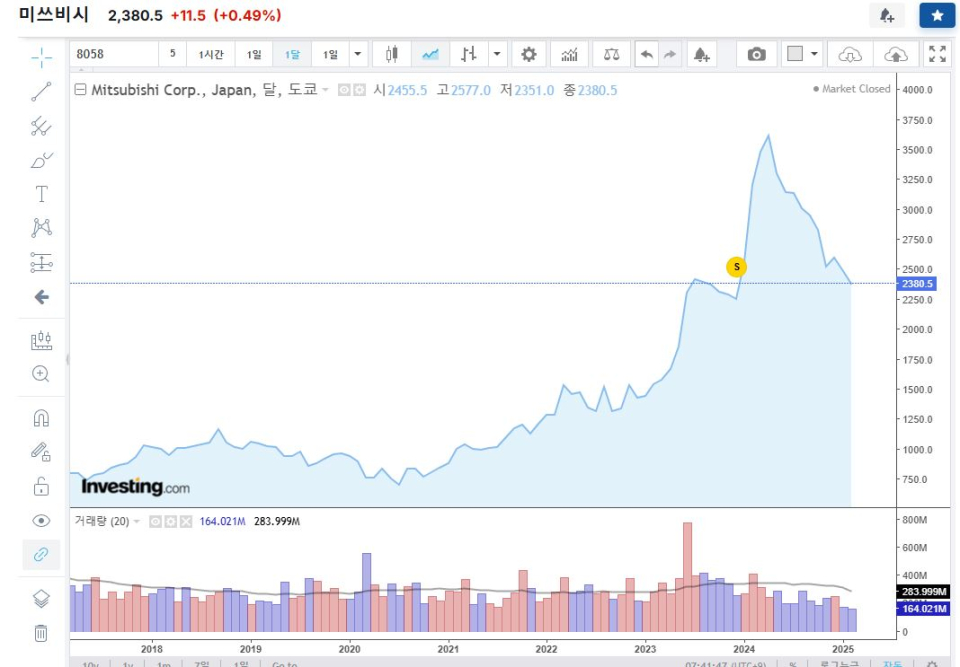
Task: Select the zoom in tool
Action: tap(41, 374)
